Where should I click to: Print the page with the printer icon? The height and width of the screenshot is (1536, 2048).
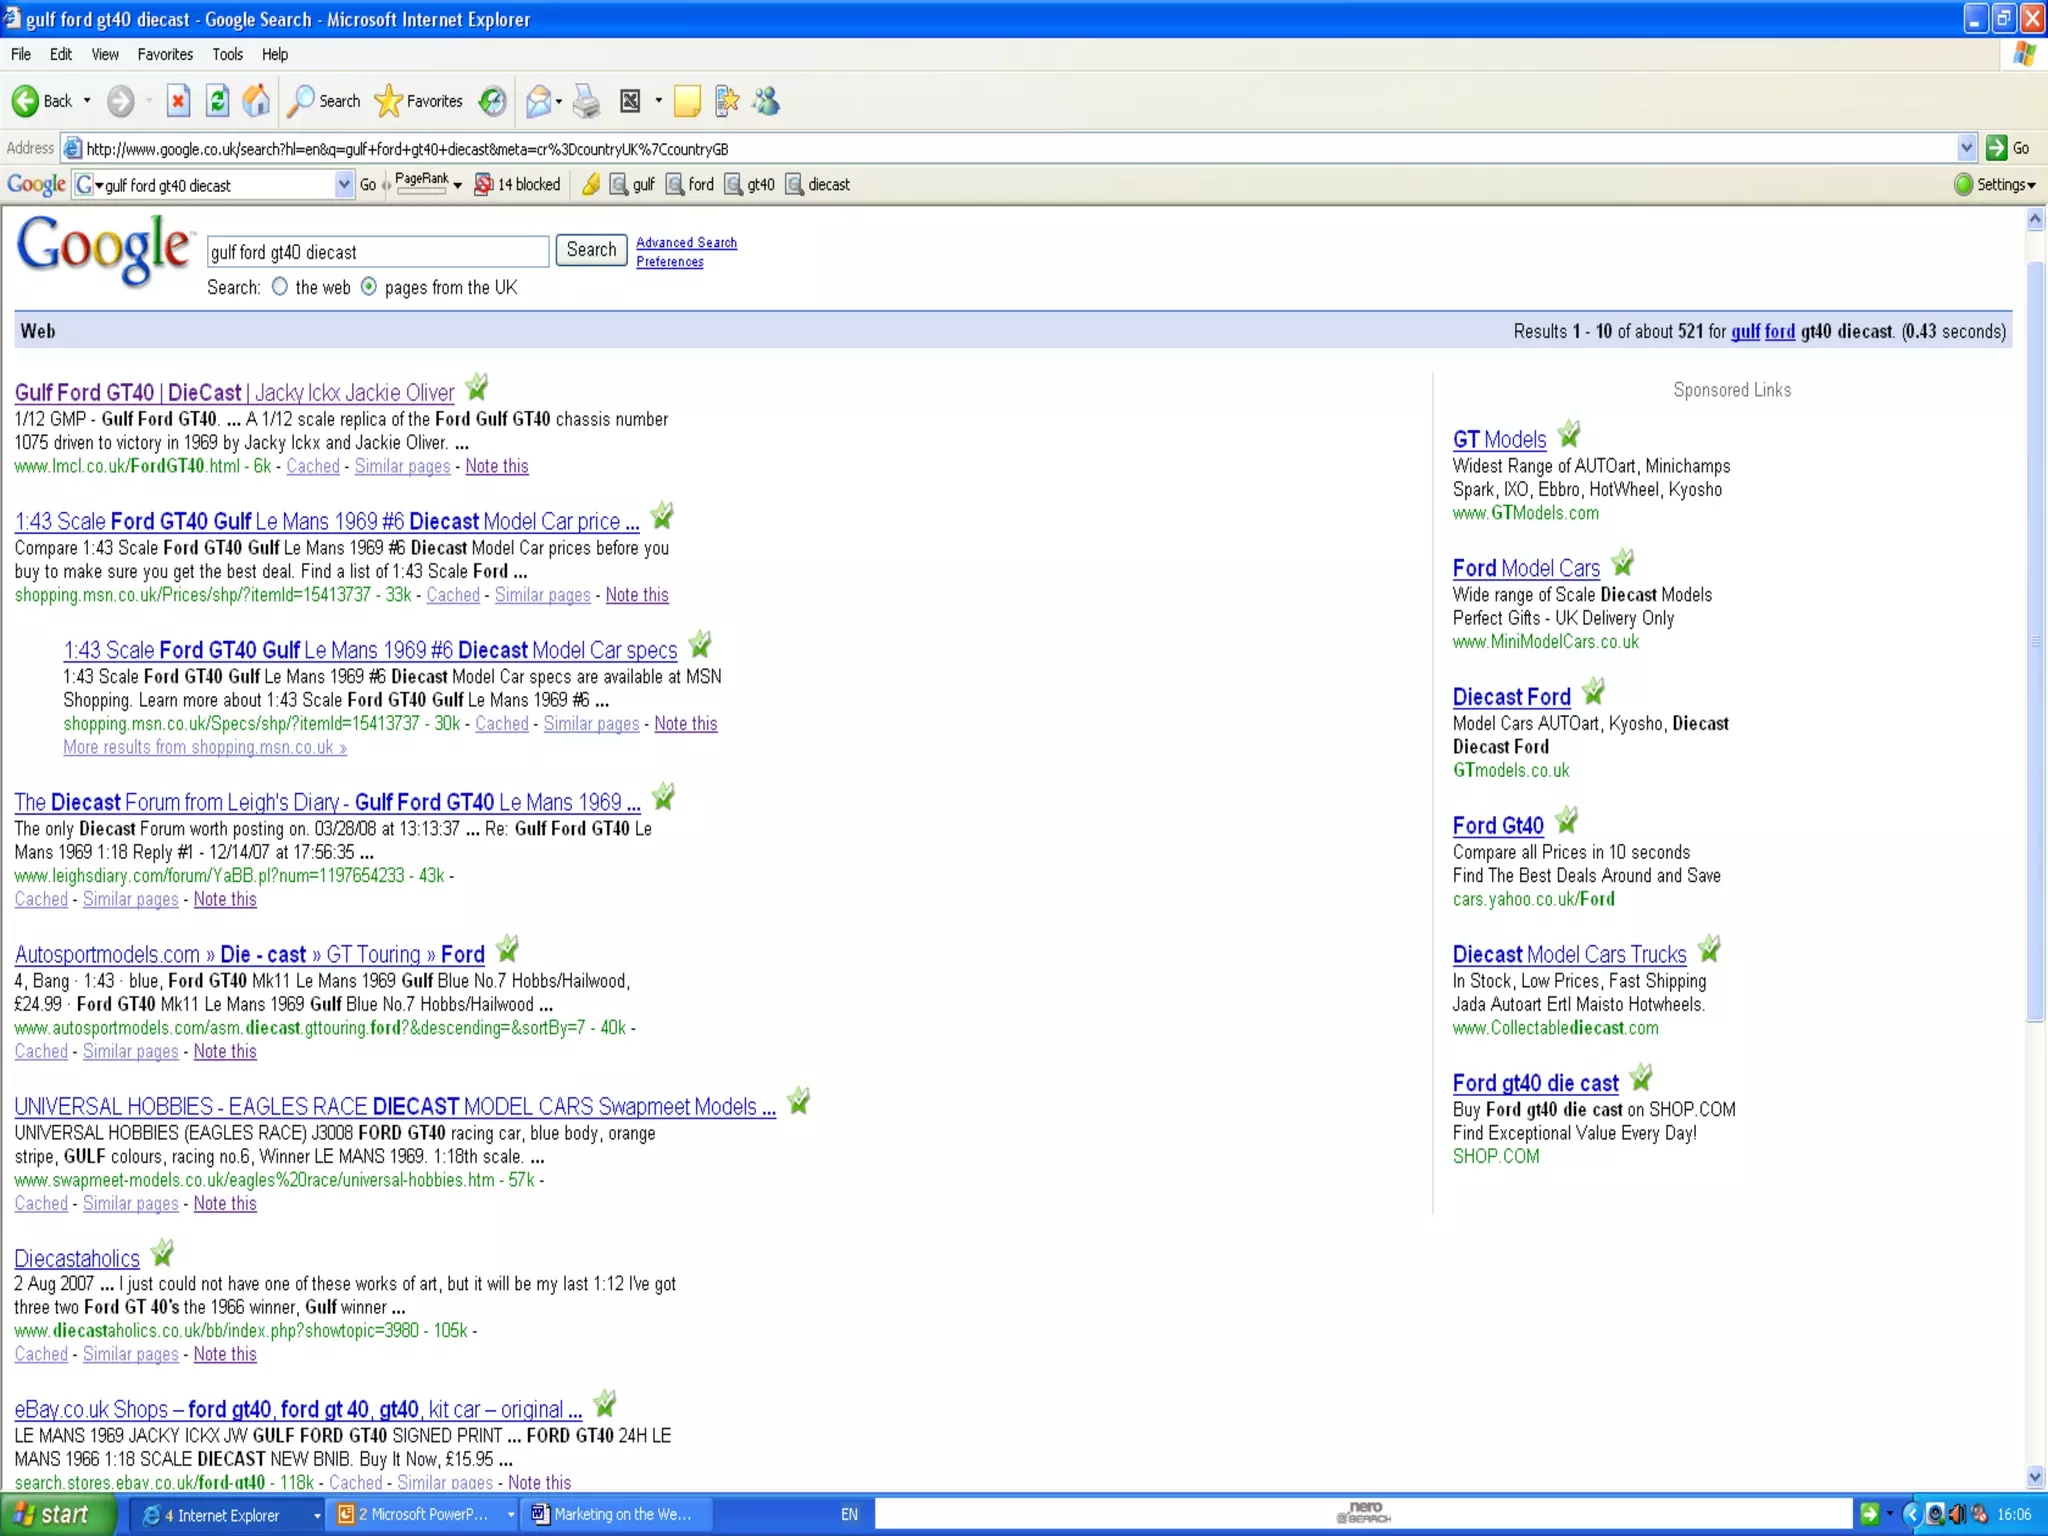587,101
